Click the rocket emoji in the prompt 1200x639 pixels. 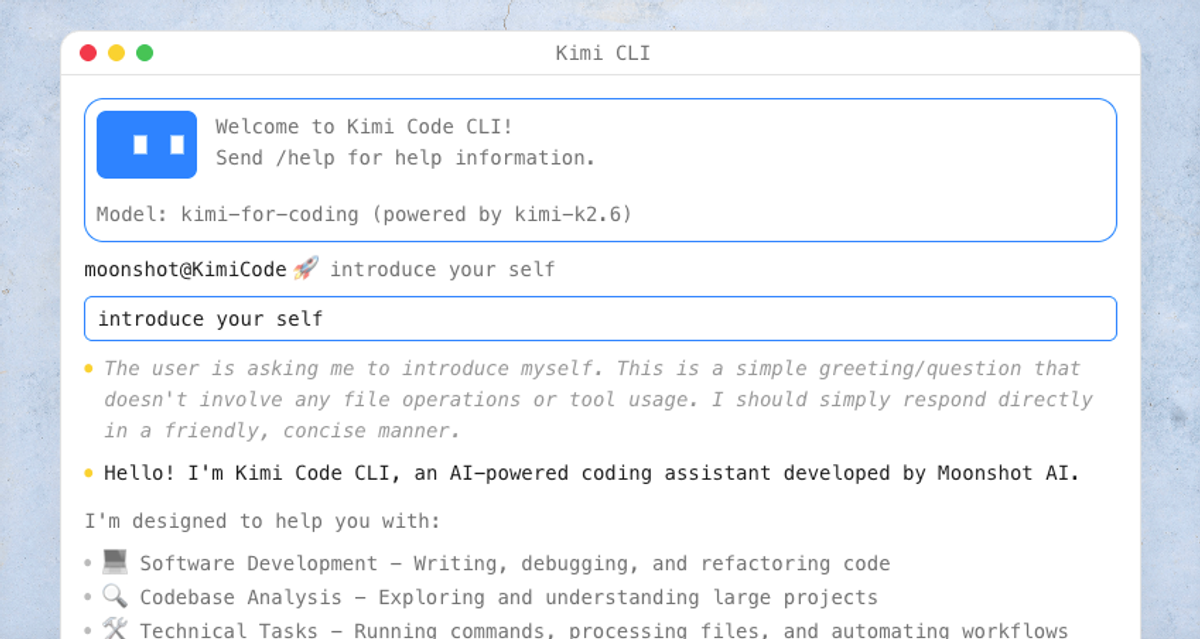coord(306,268)
